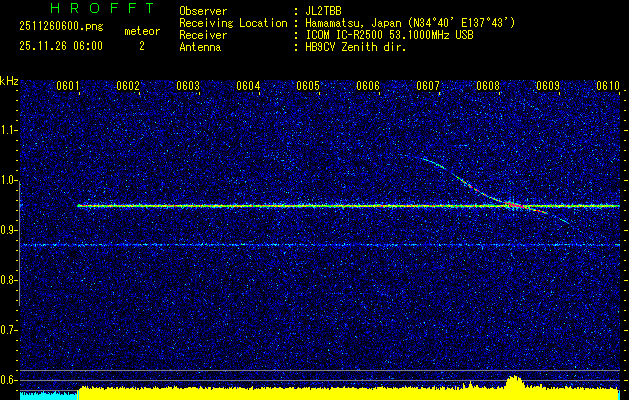Click the meteor count value 2
The height and width of the screenshot is (400, 629).
click(x=141, y=45)
